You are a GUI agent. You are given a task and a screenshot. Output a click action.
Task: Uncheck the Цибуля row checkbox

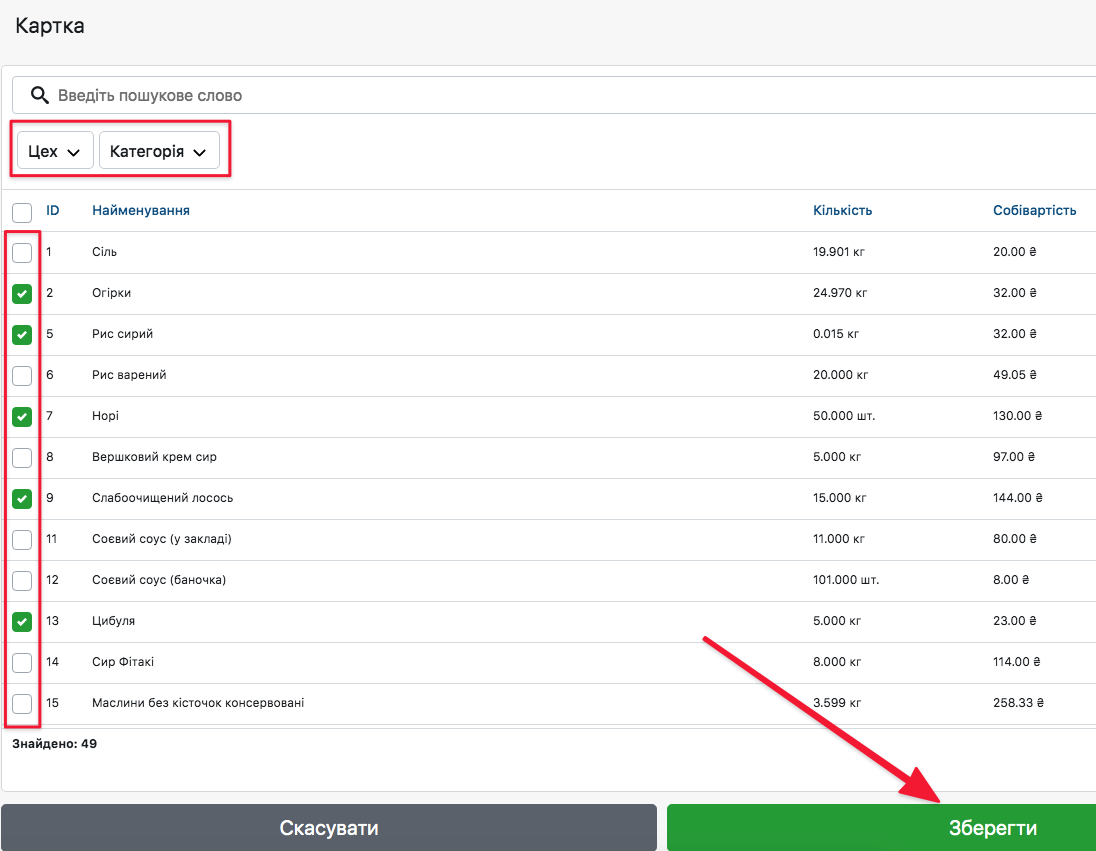pos(22,622)
